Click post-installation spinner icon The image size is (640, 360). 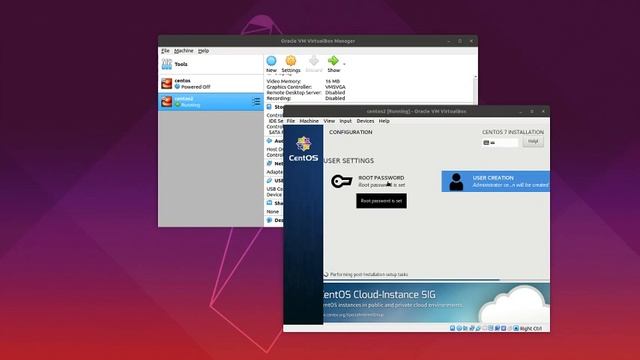[326, 274]
